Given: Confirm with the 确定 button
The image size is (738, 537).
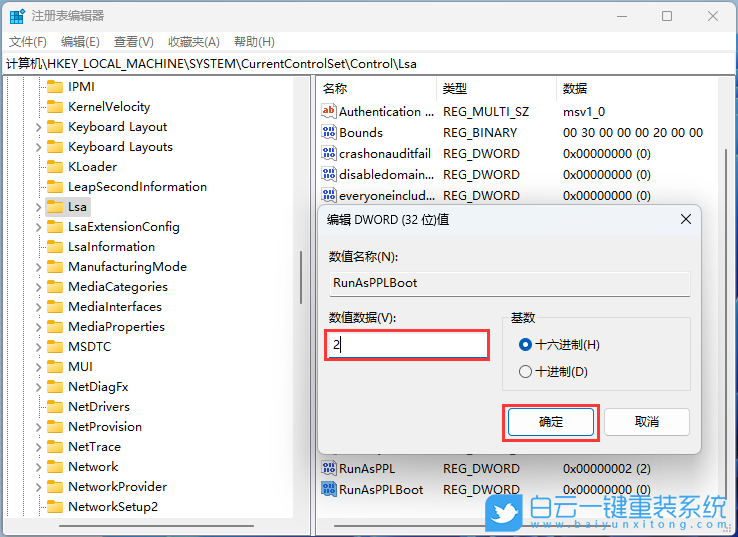Looking at the screenshot, I should pyautogui.click(x=551, y=422).
